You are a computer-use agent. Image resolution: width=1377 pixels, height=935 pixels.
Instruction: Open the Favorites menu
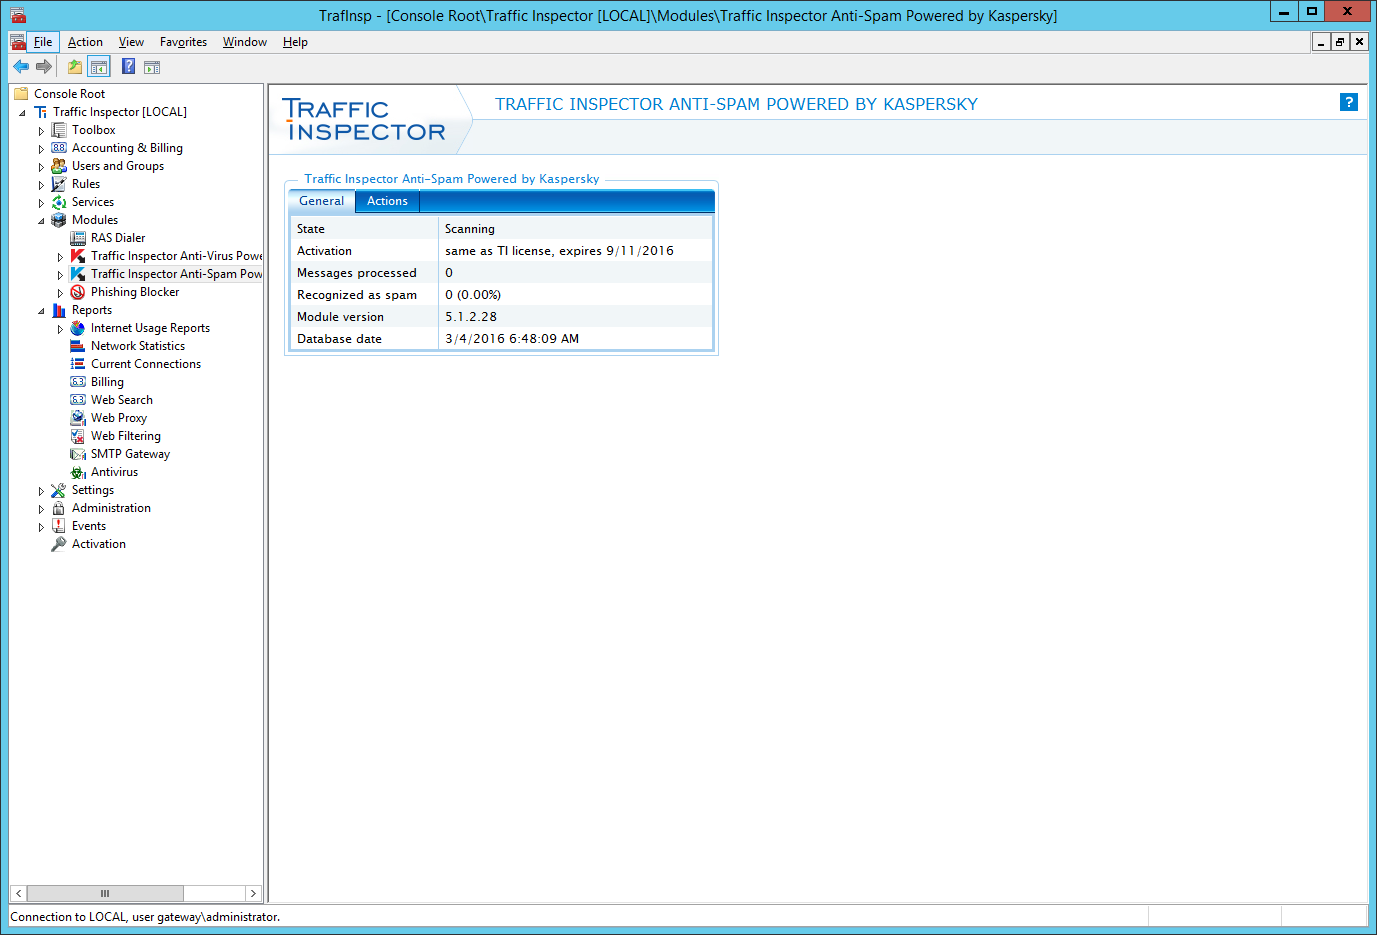pos(183,42)
